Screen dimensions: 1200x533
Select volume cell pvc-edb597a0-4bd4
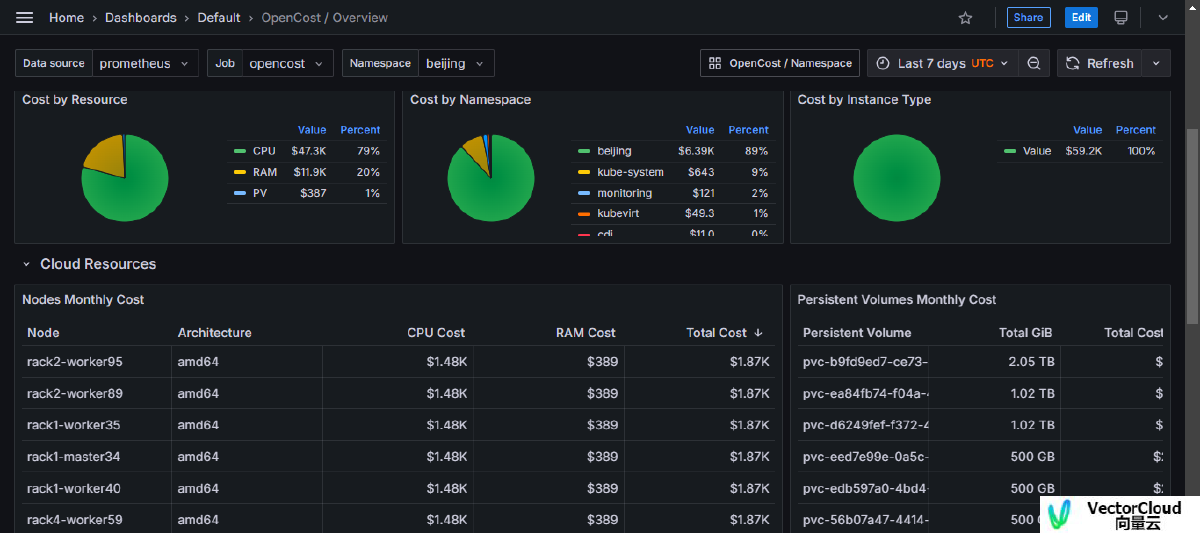coord(865,489)
